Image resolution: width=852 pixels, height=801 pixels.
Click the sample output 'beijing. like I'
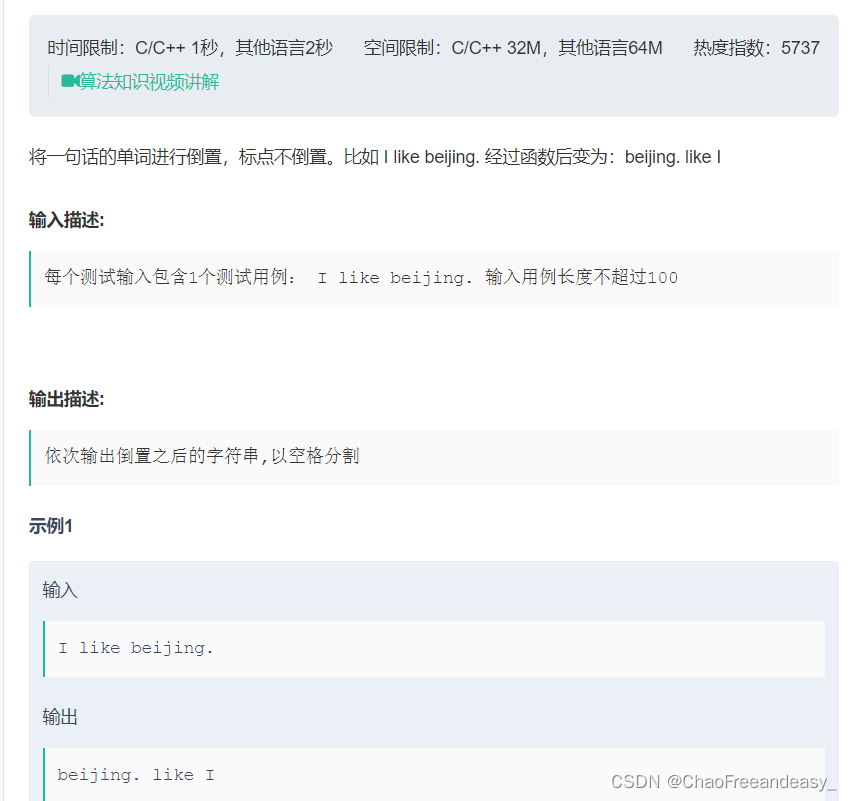[x=136, y=775]
